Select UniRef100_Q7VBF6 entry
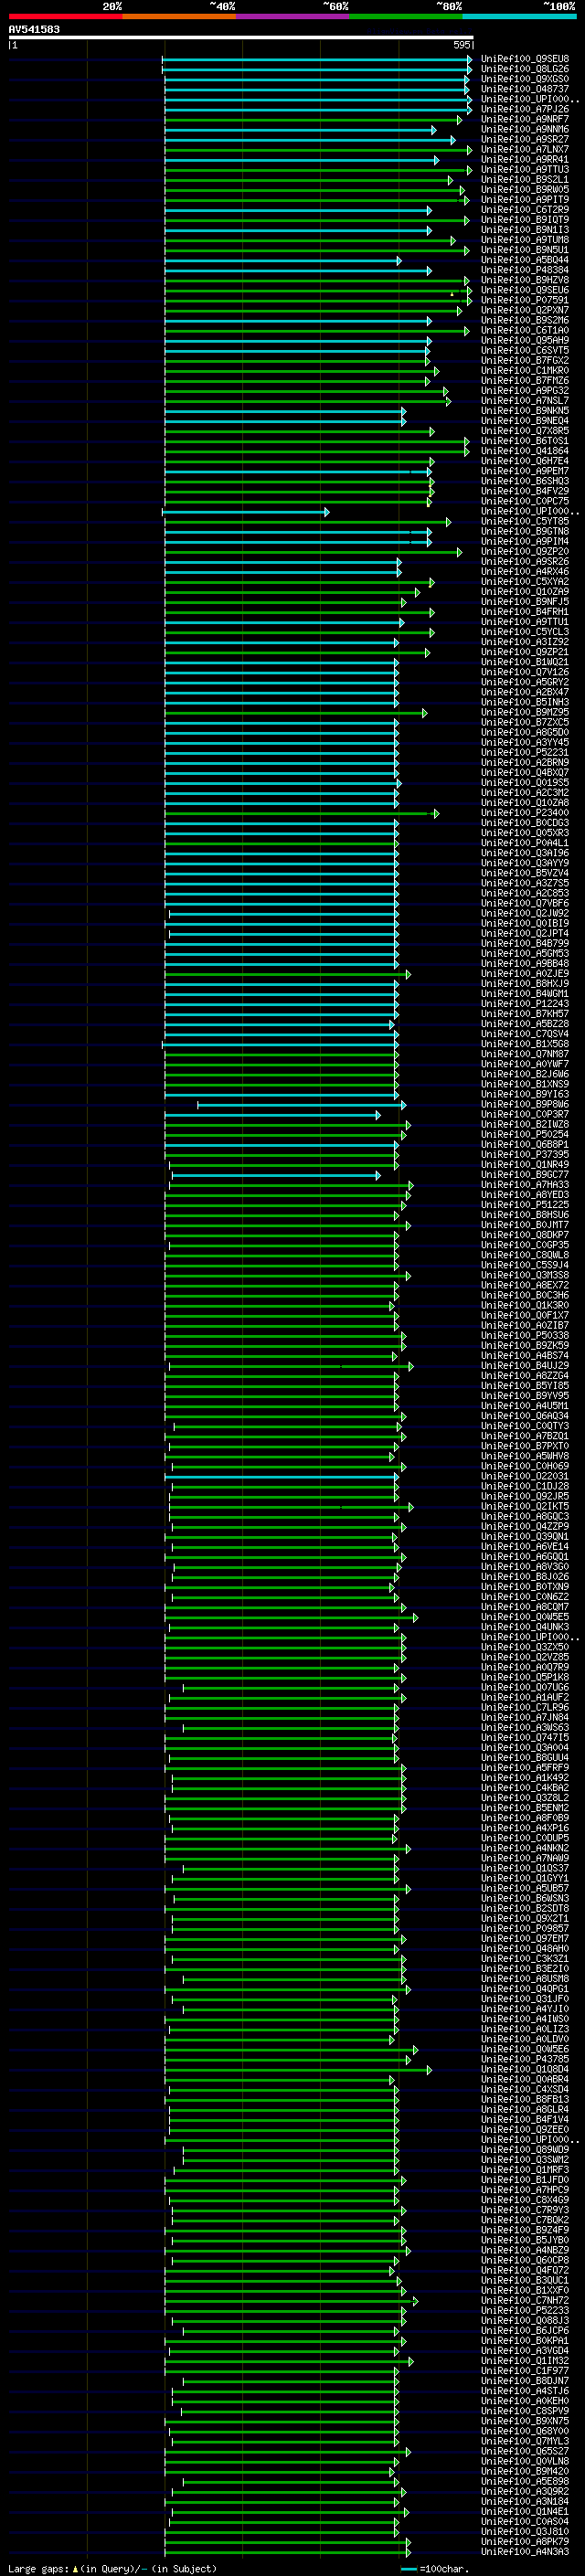 tap(525, 903)
